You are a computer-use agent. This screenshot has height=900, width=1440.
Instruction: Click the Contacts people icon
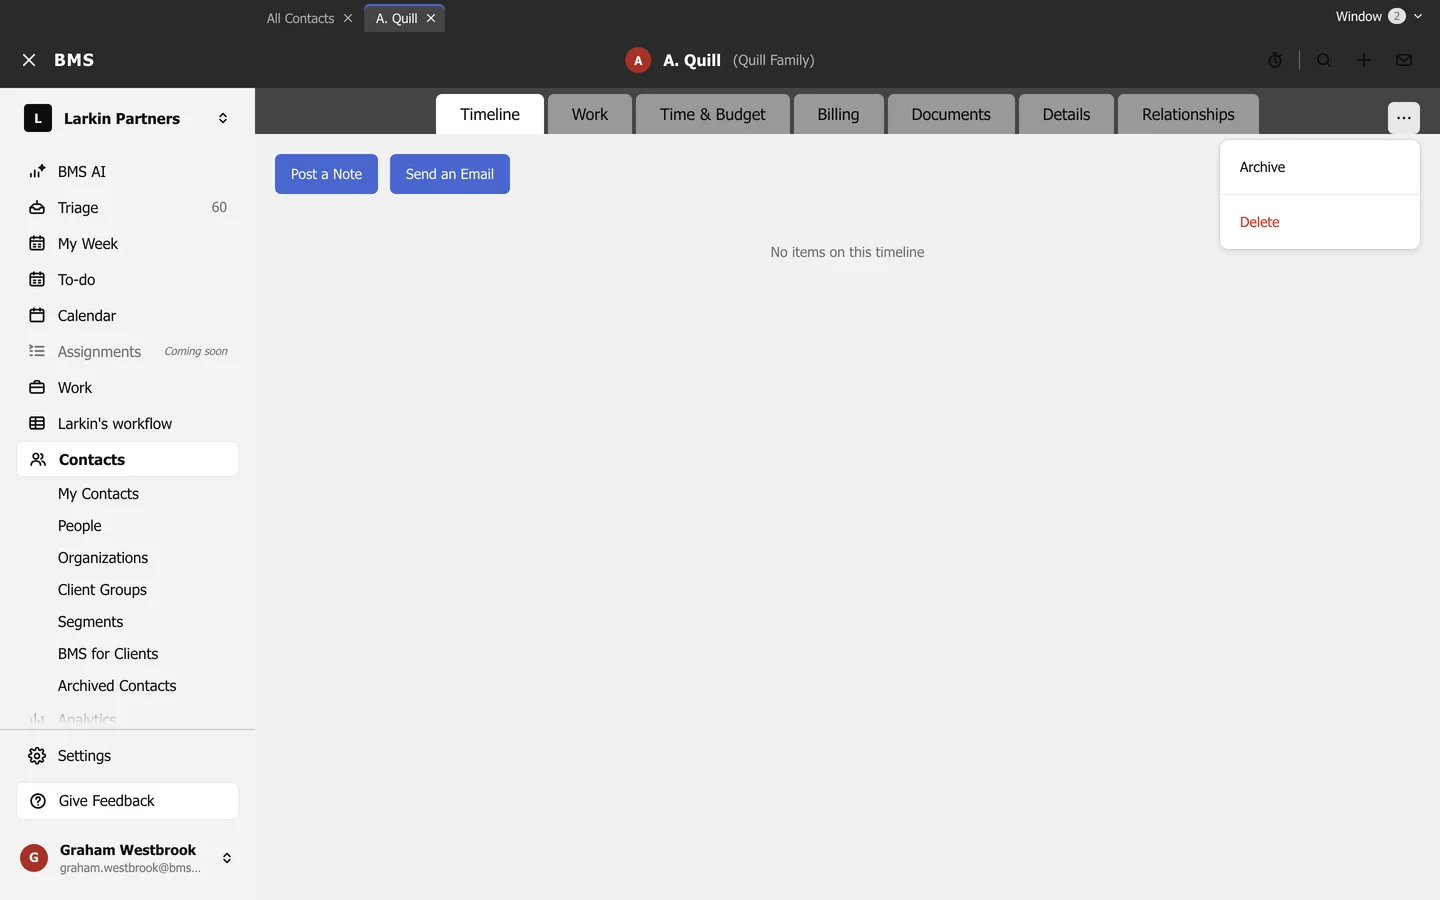click(x=38, y=459)
